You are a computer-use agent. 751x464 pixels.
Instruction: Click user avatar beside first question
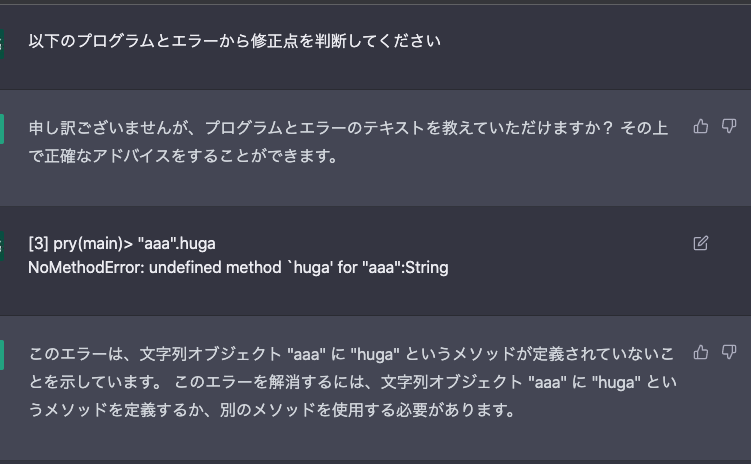pyautogui.click(x=1, y=44)
